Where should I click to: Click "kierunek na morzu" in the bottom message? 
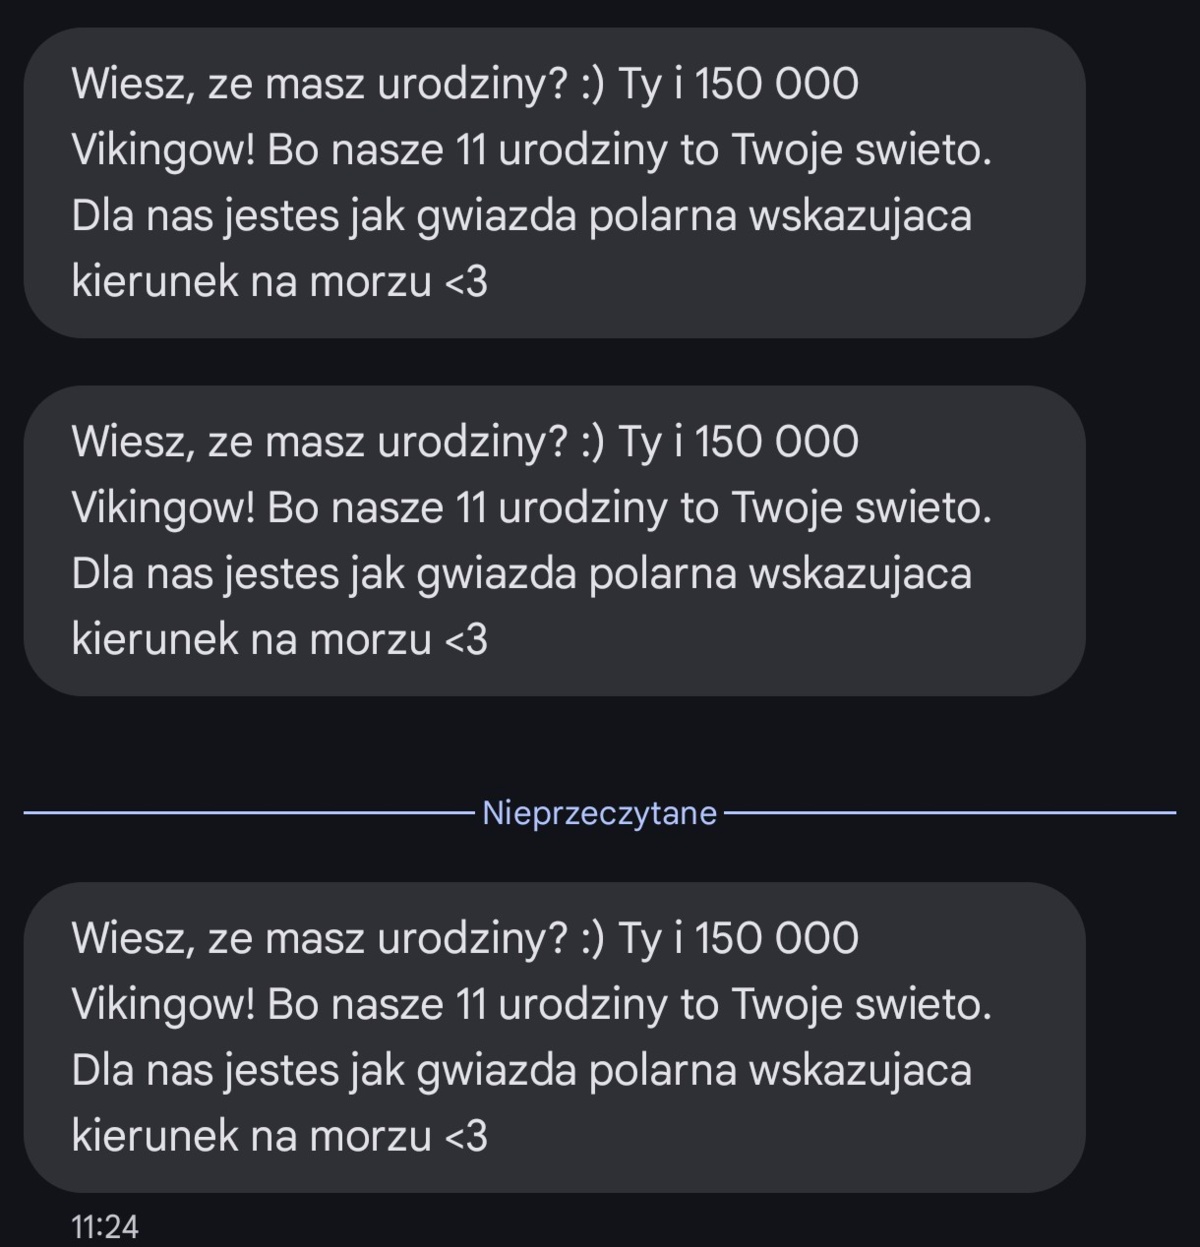pyautogui.click(x=251, y=1137)
